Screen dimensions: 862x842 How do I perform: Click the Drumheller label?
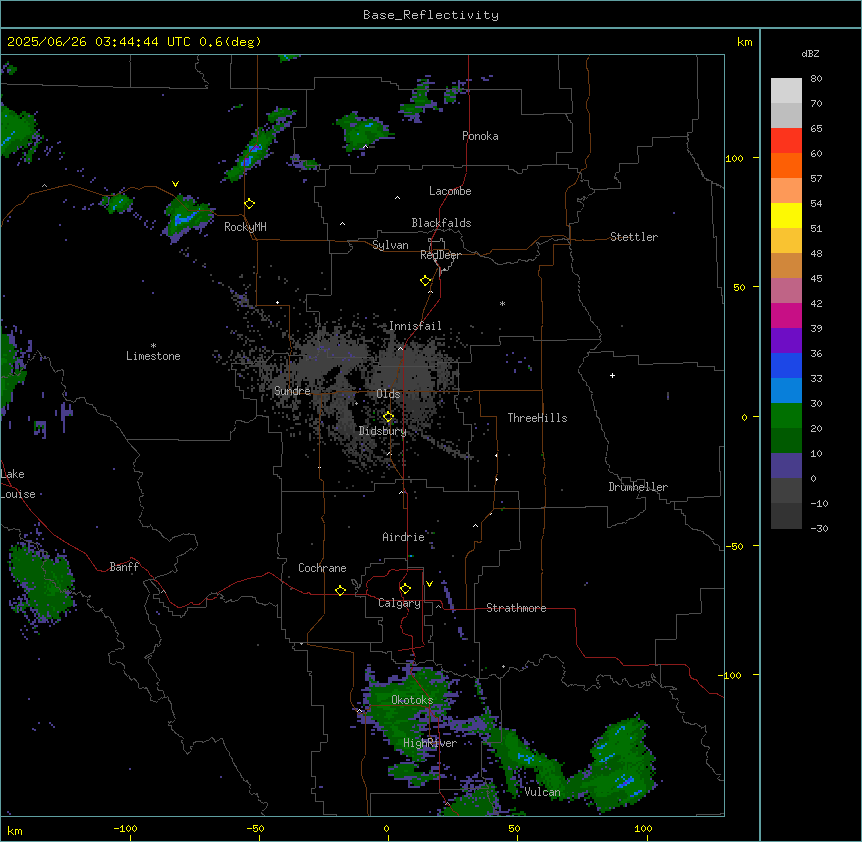click(x=638, y=487)
